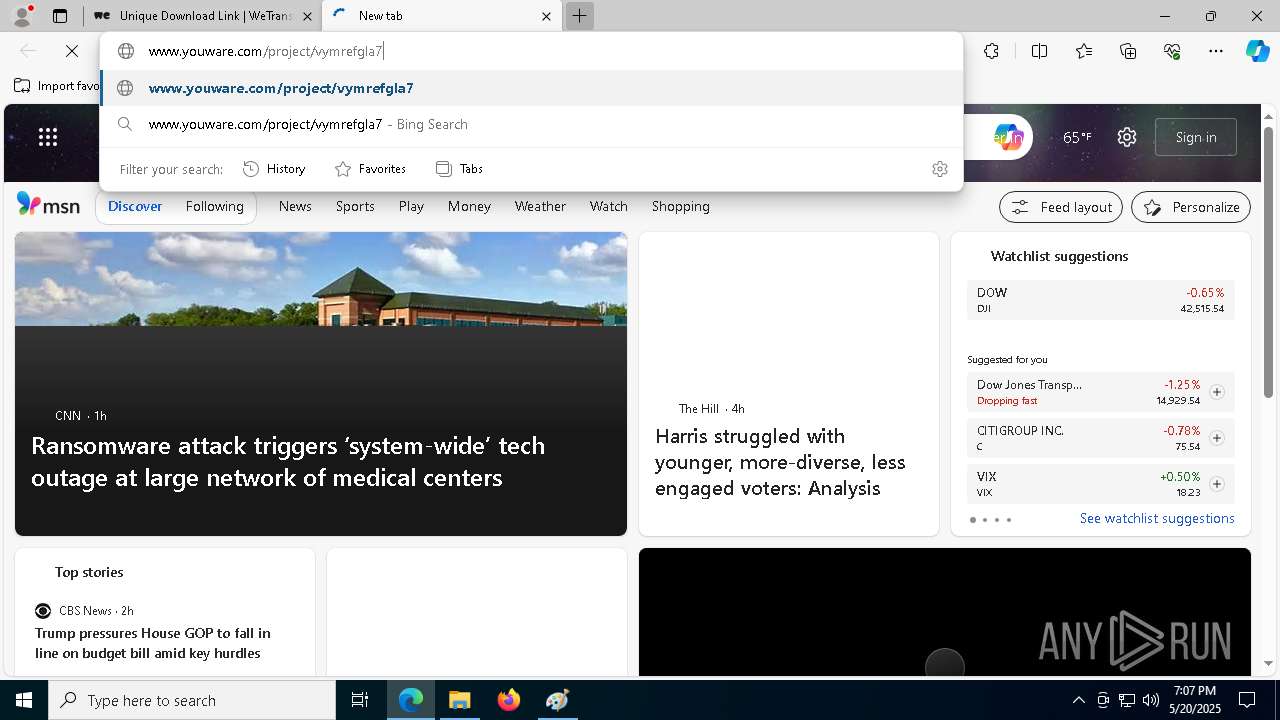
Task: Add VIX to watchlist
Action: point(1216,484)
